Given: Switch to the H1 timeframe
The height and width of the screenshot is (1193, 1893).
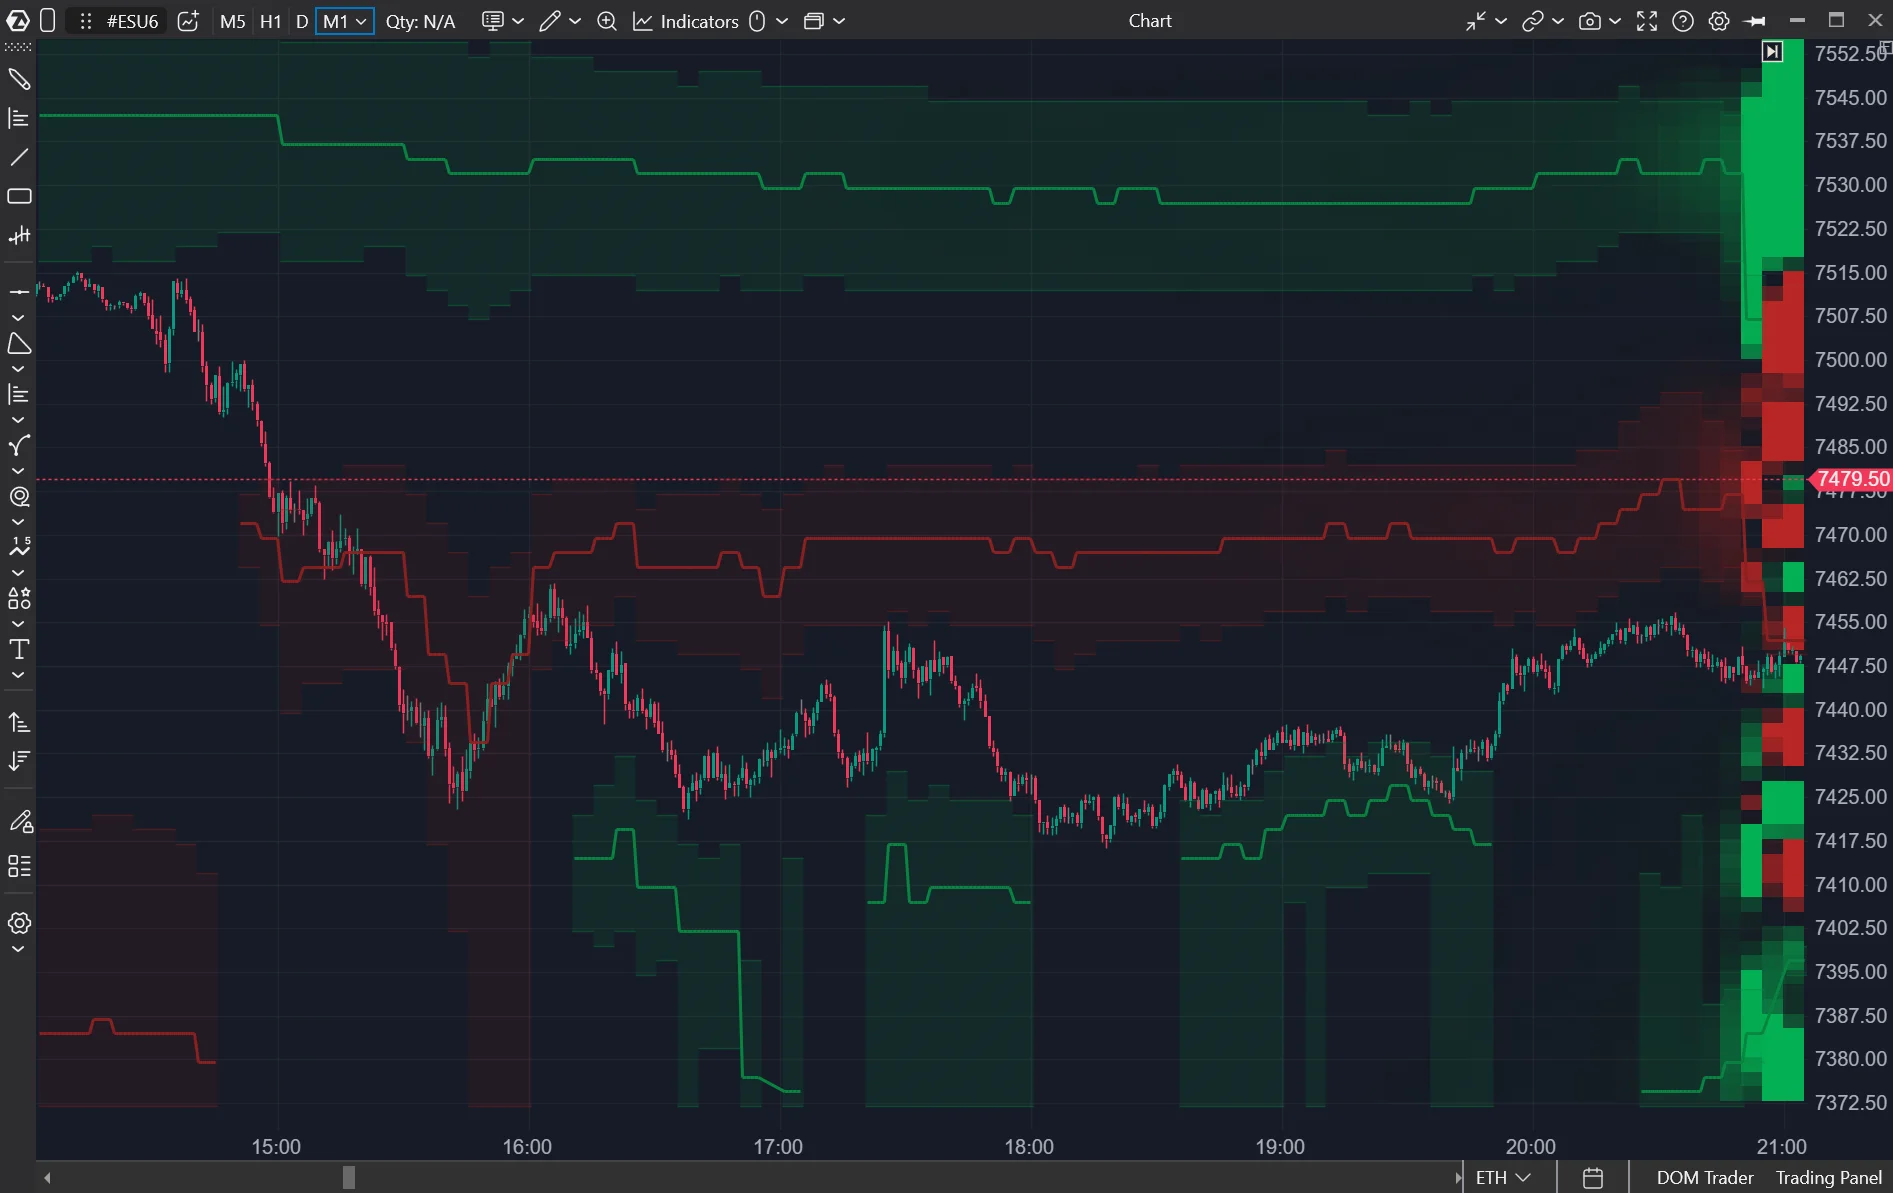Looking at the screenshot, I should 270,21.
